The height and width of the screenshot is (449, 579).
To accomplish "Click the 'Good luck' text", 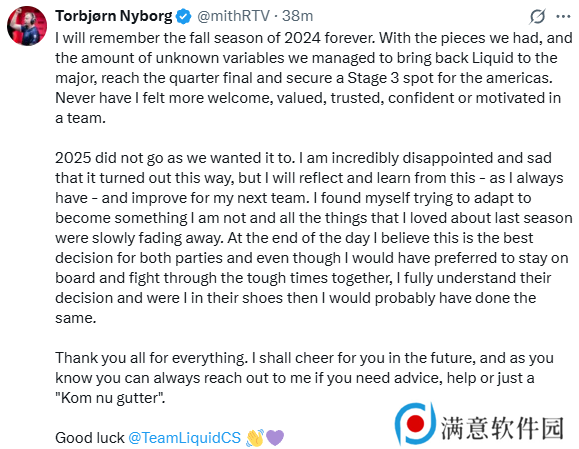I will [90, 438].
